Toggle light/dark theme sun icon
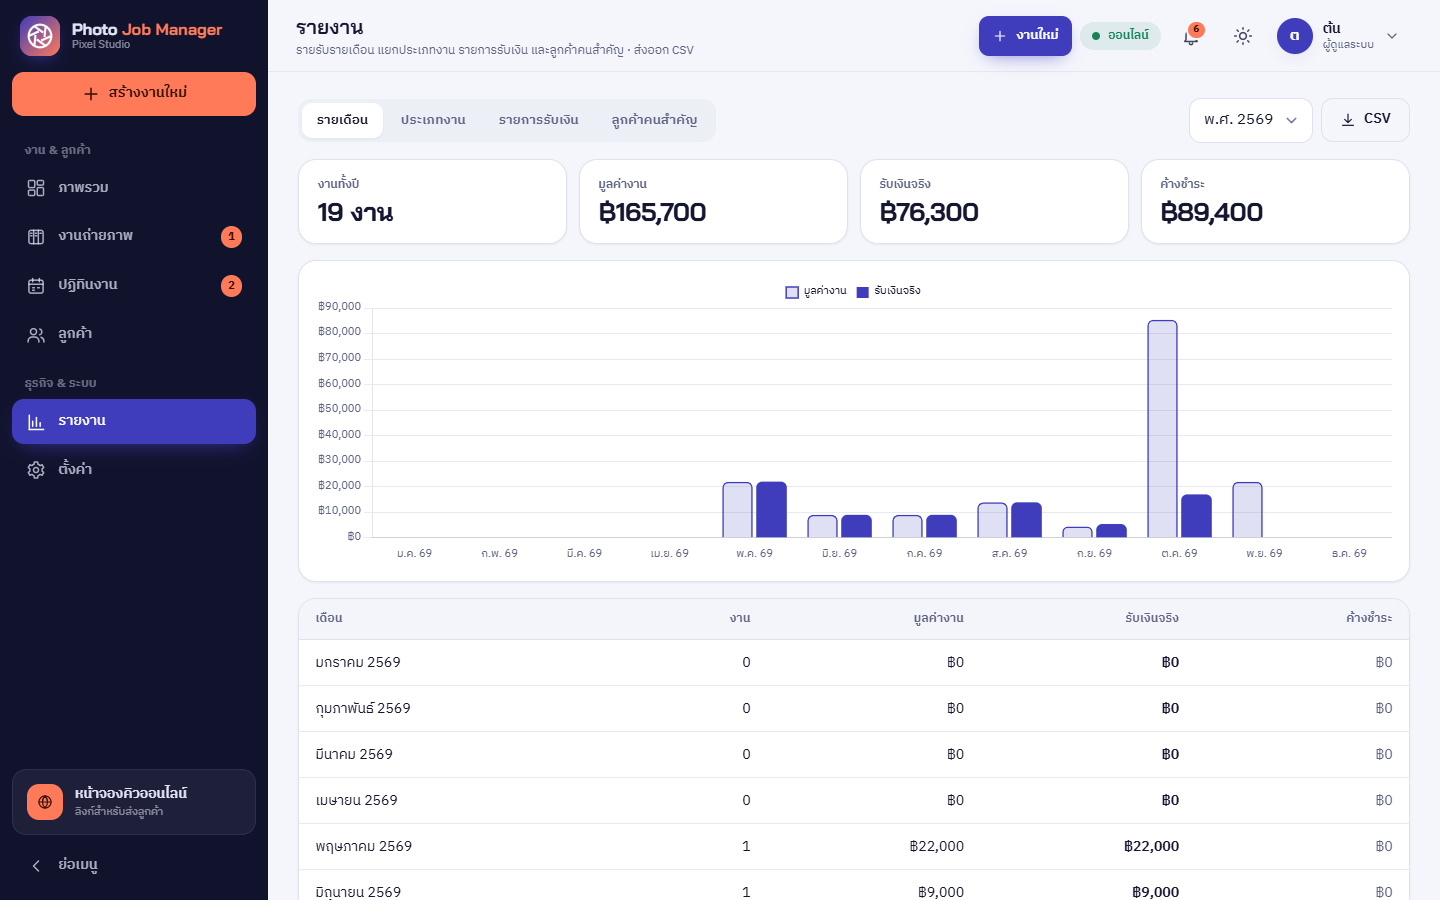 coord(1243,36)
